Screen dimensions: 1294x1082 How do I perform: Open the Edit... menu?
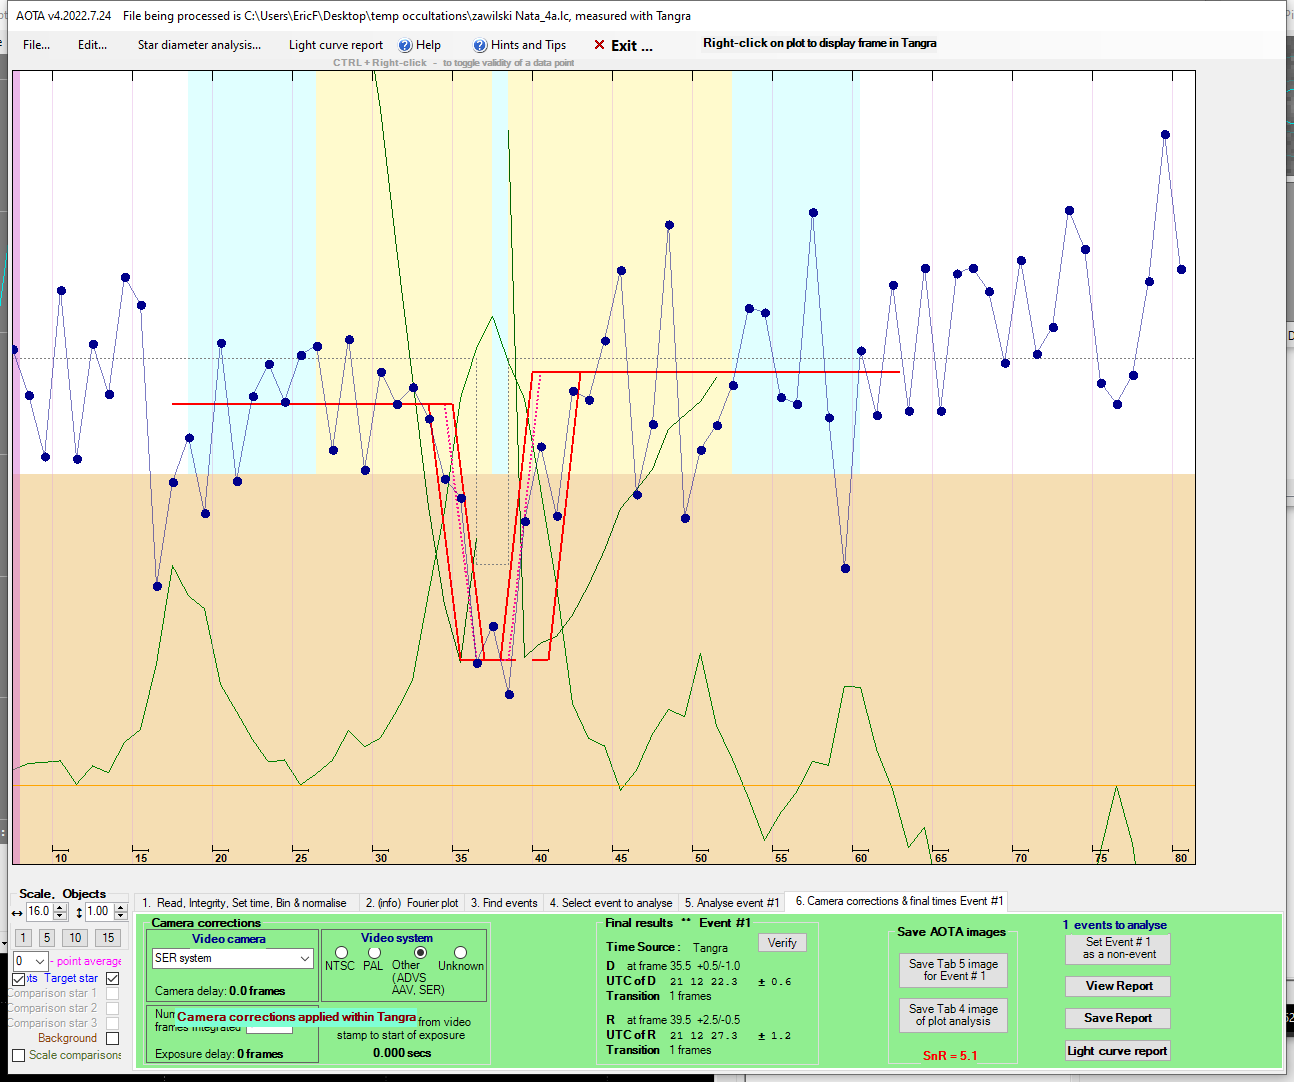pos(93,45)
